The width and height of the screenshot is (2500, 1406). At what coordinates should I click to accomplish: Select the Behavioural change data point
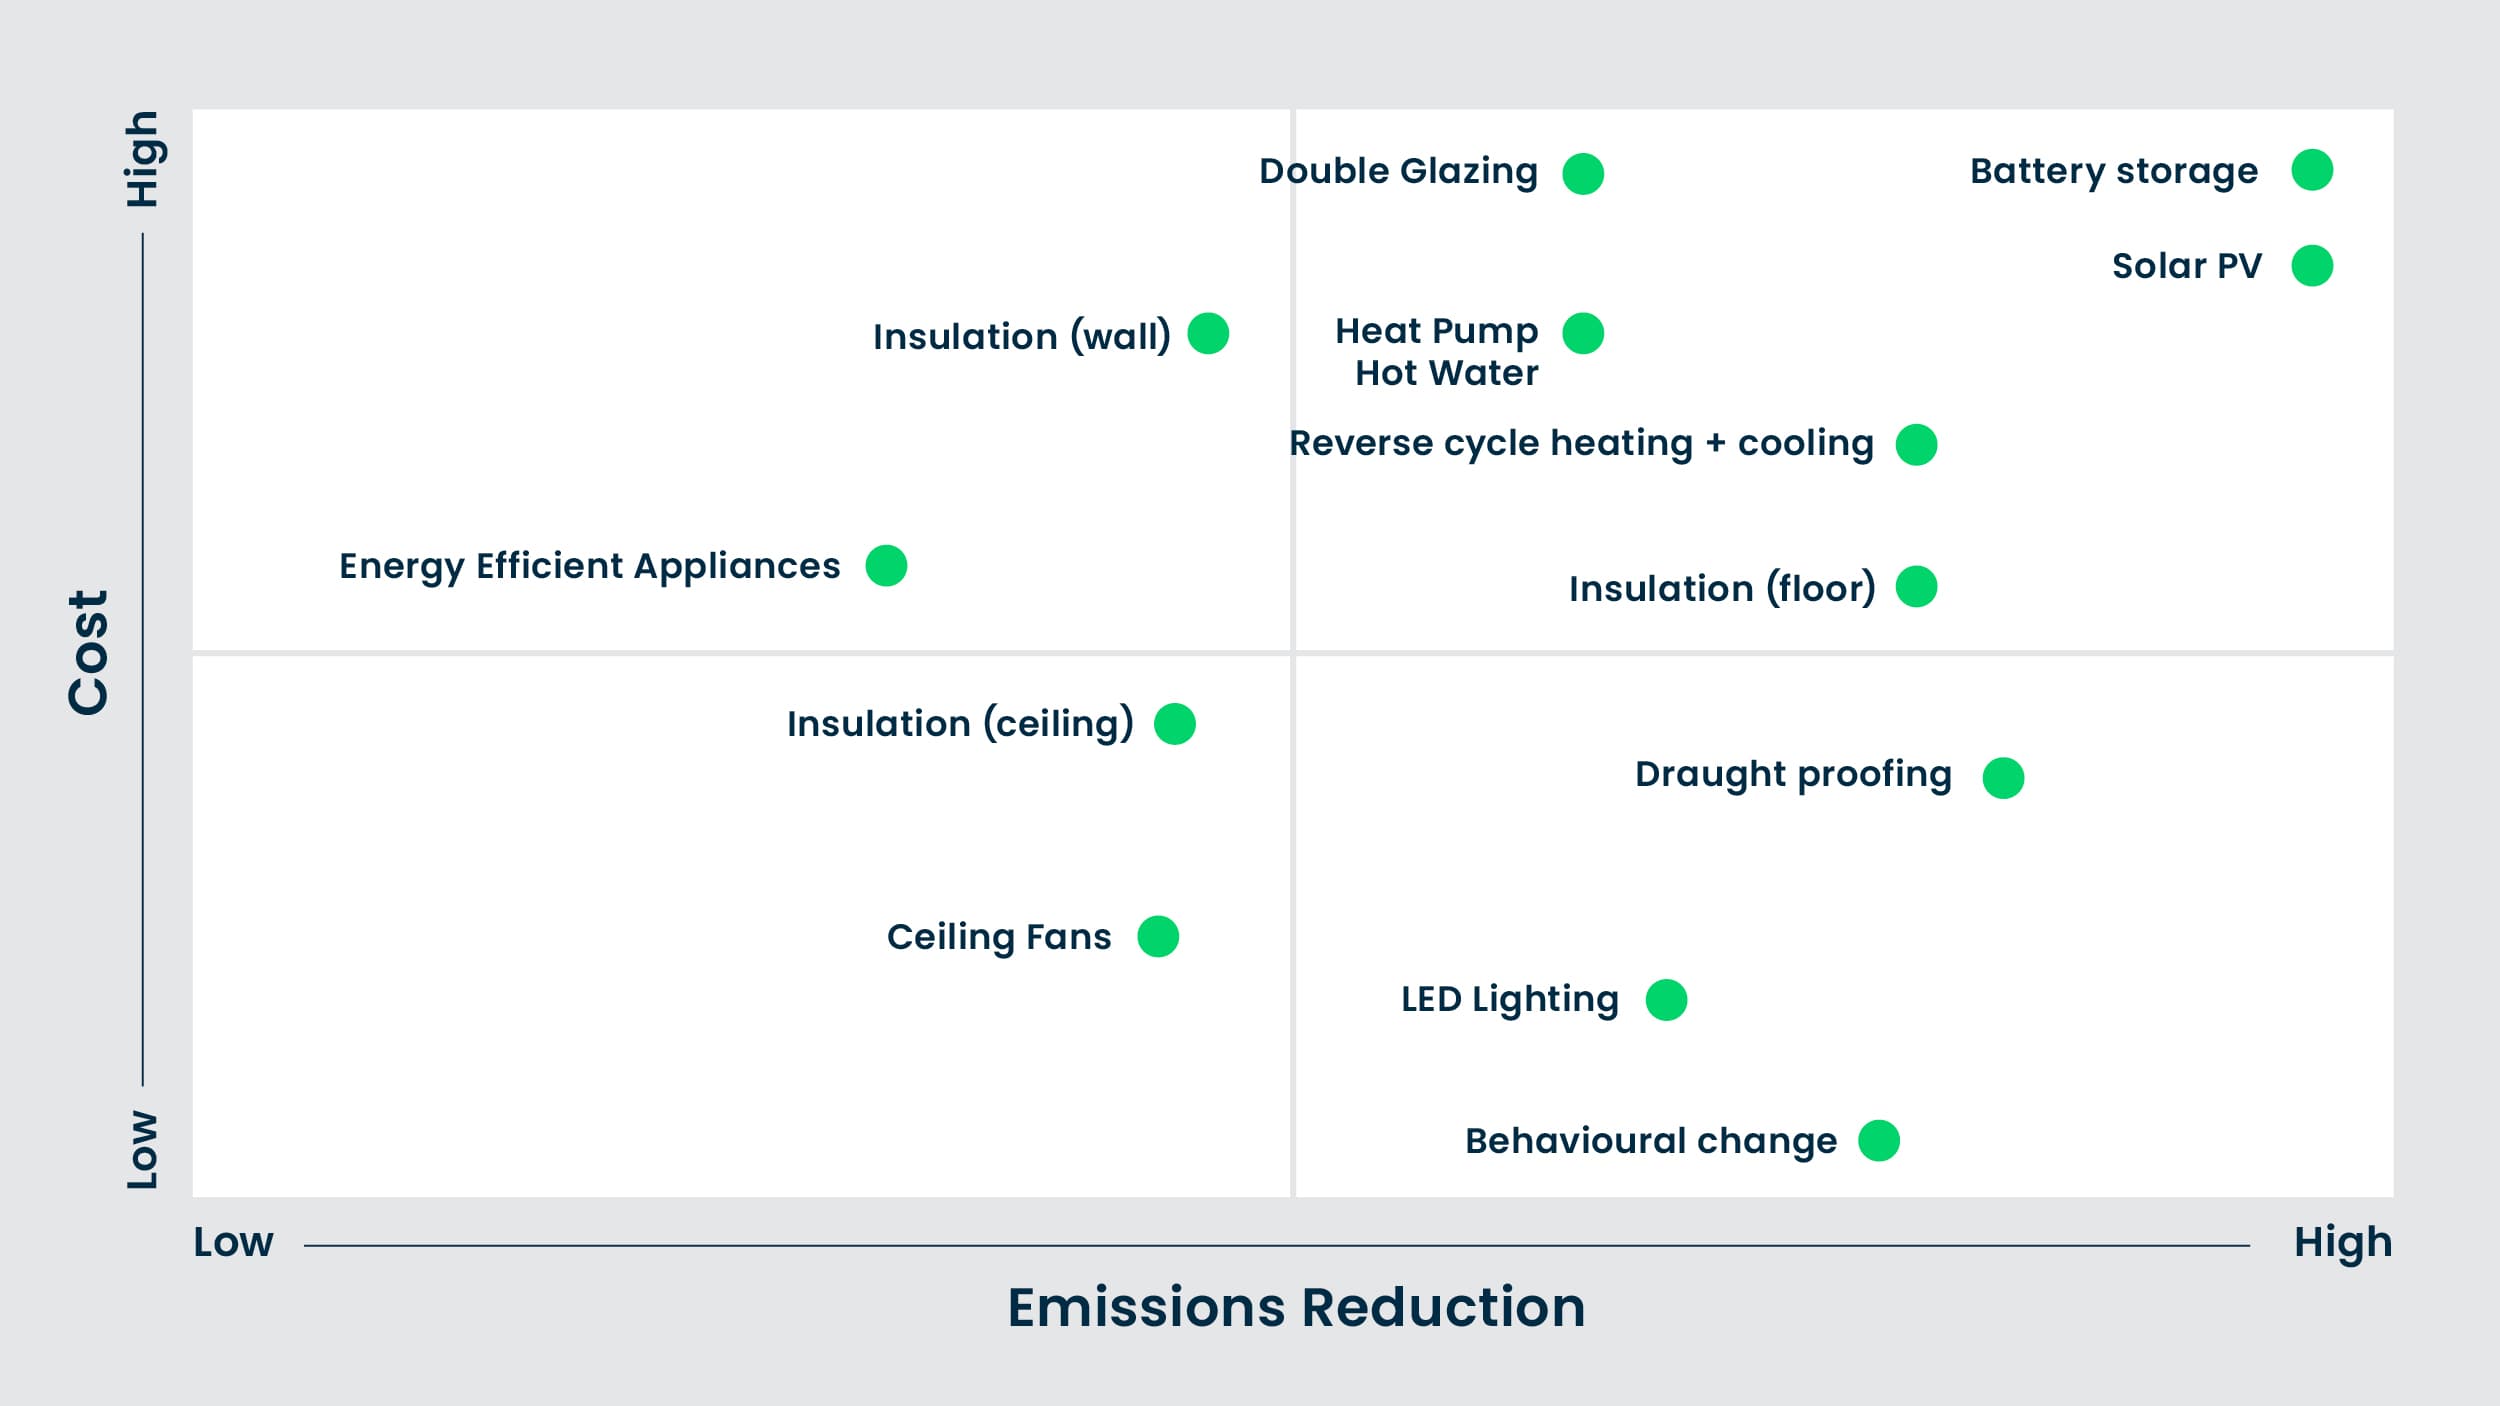[1879, 1141]
